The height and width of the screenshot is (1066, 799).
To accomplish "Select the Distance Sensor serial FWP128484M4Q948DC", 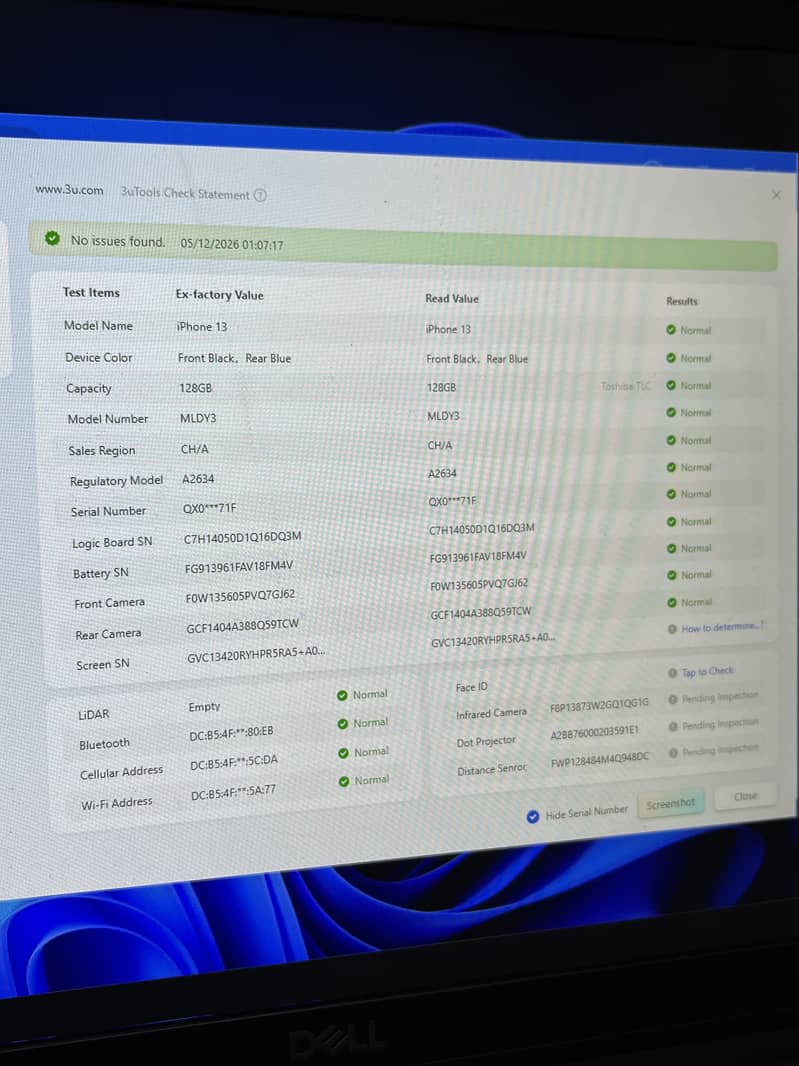I will 600,760.
